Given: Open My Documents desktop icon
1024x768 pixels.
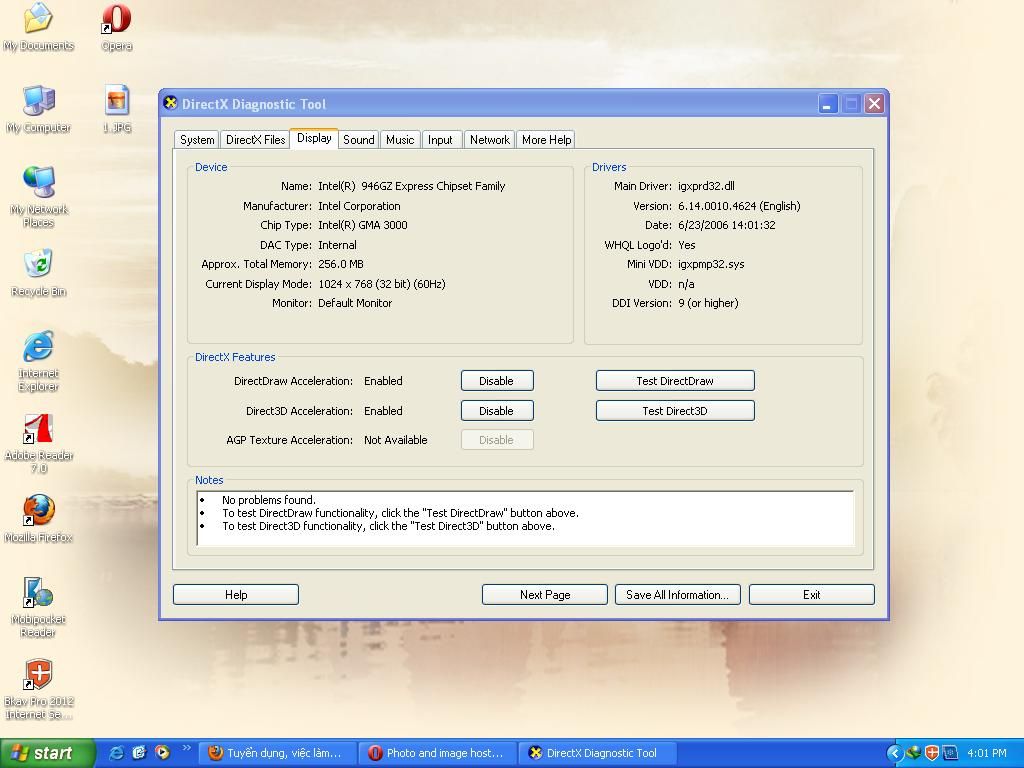Looking at the screenshot, I should [38, 26].
